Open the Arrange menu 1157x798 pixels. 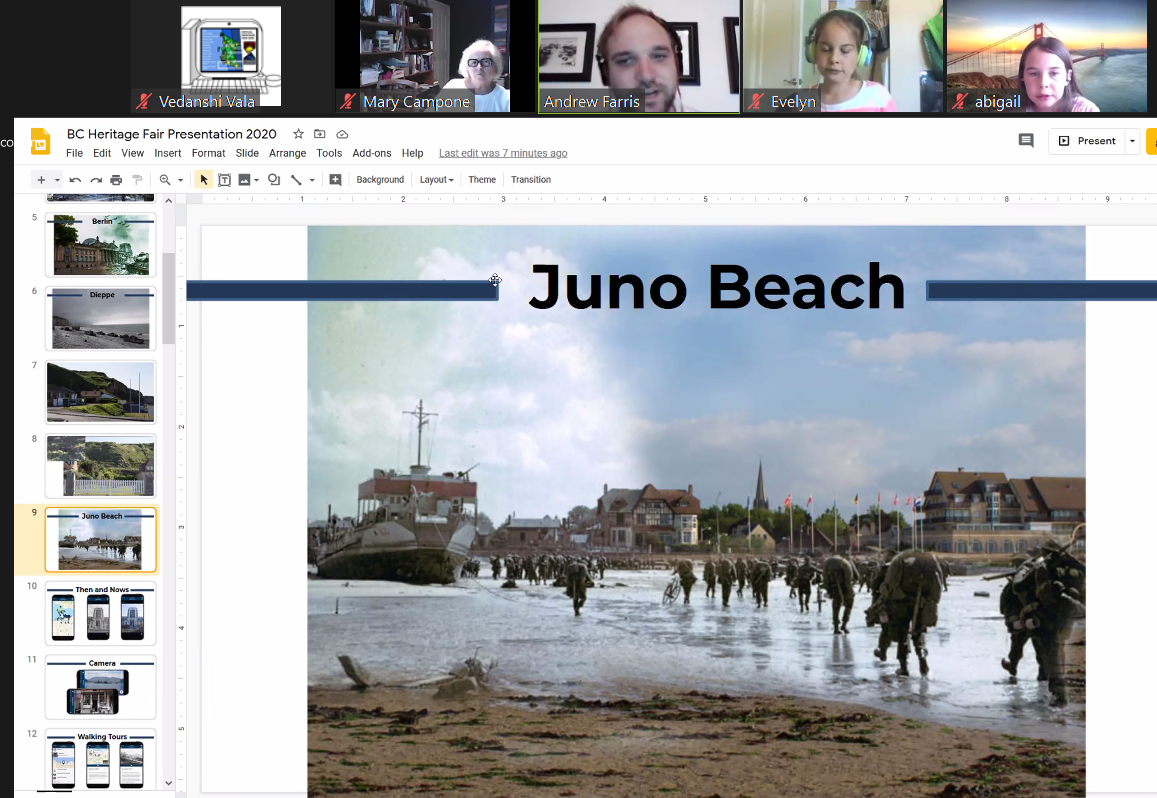click(287, 153)
